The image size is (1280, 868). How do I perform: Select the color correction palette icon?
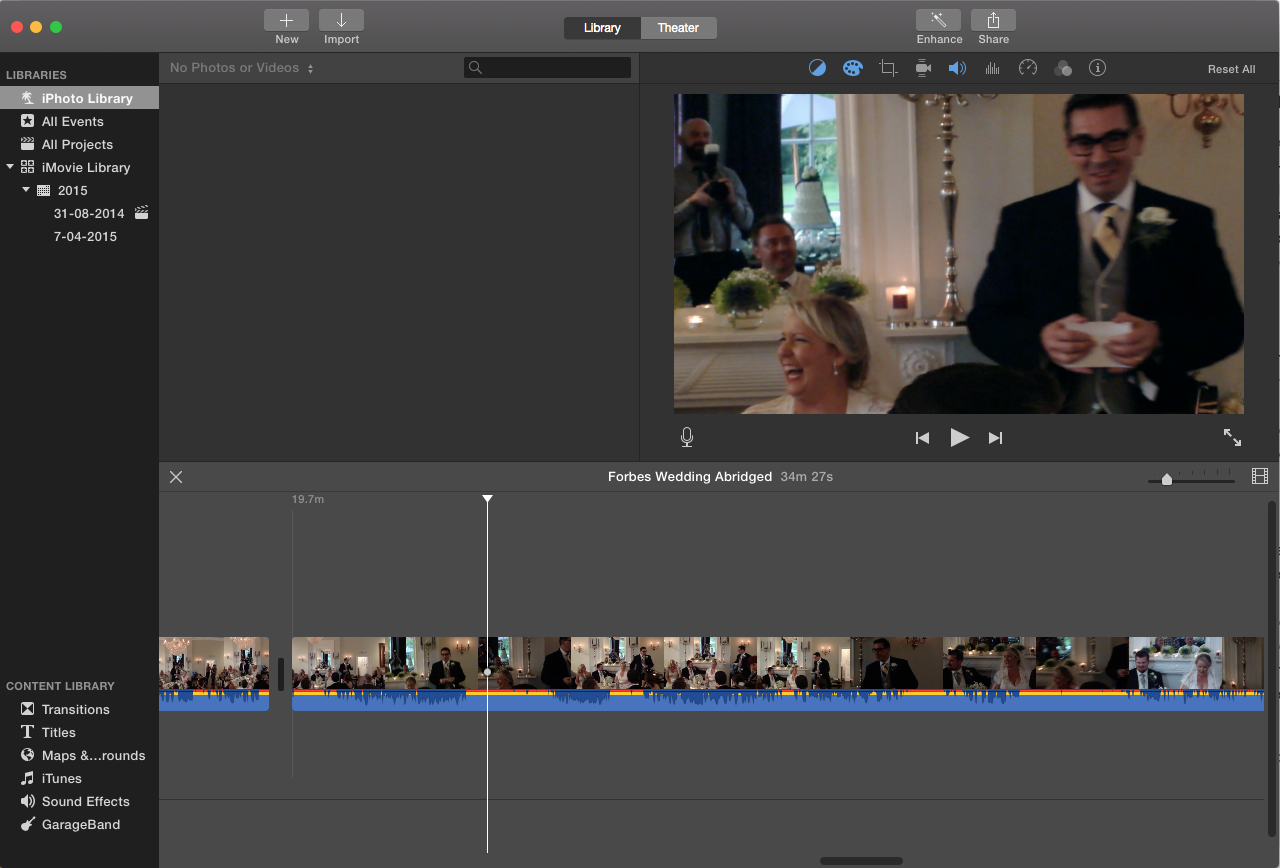pyautogui.click(x=852, y=68)
